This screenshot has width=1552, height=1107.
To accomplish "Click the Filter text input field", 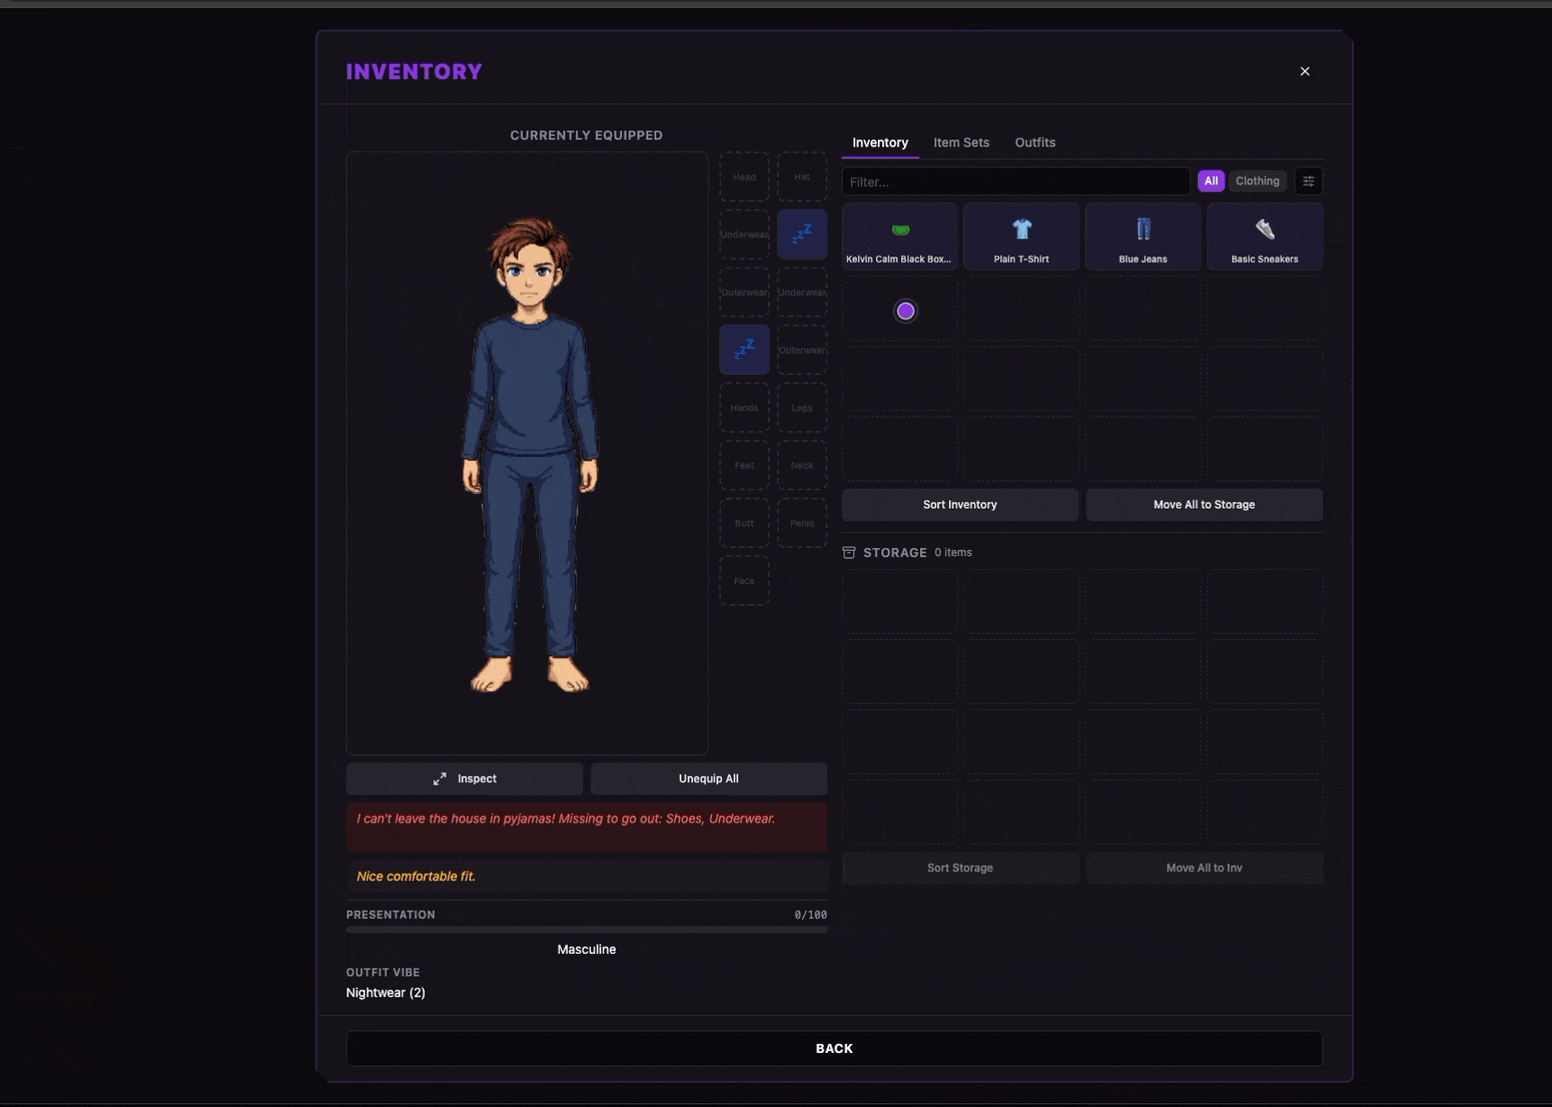I will coord(1015,181).
